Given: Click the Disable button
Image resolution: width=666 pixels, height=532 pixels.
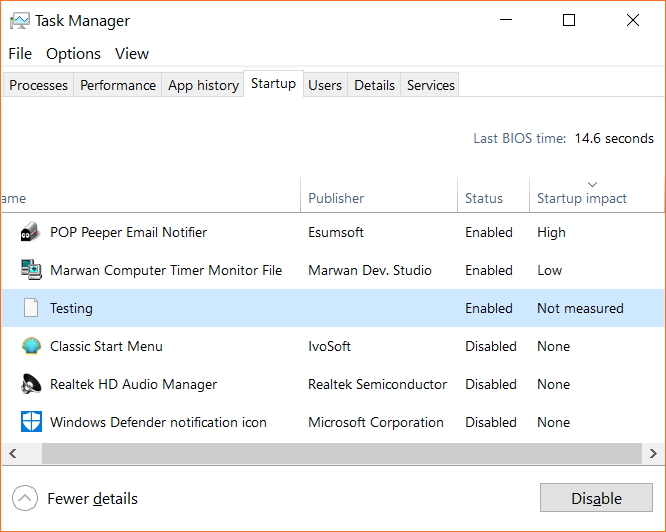Looking at the screenshot, I should [x=596, y=498].
